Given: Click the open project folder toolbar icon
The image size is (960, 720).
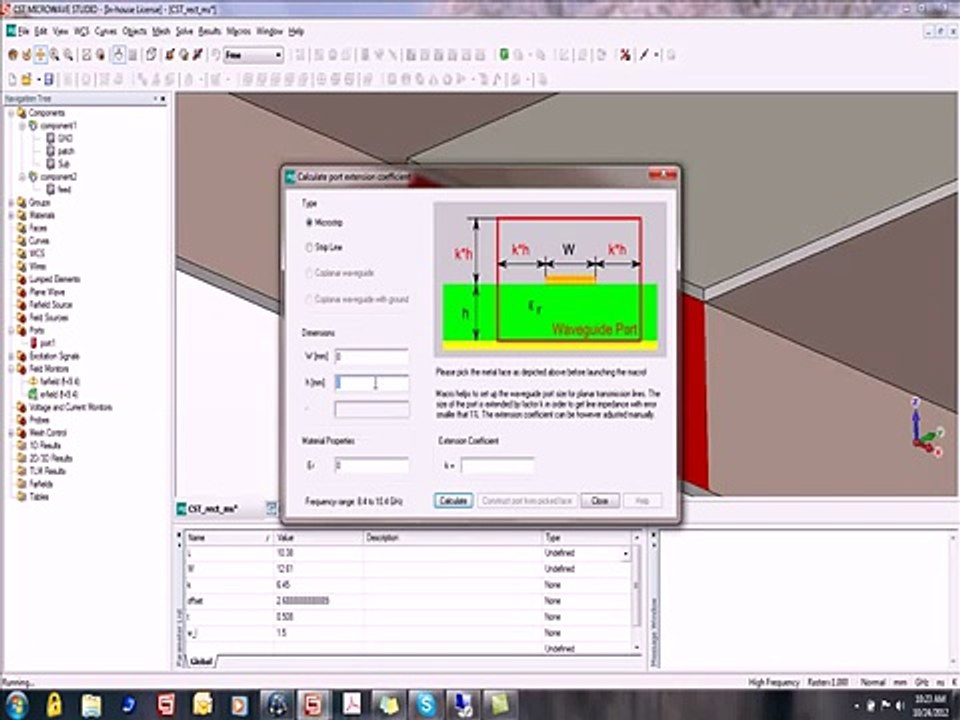Looking at the screenshot, I should click(26, 80).
